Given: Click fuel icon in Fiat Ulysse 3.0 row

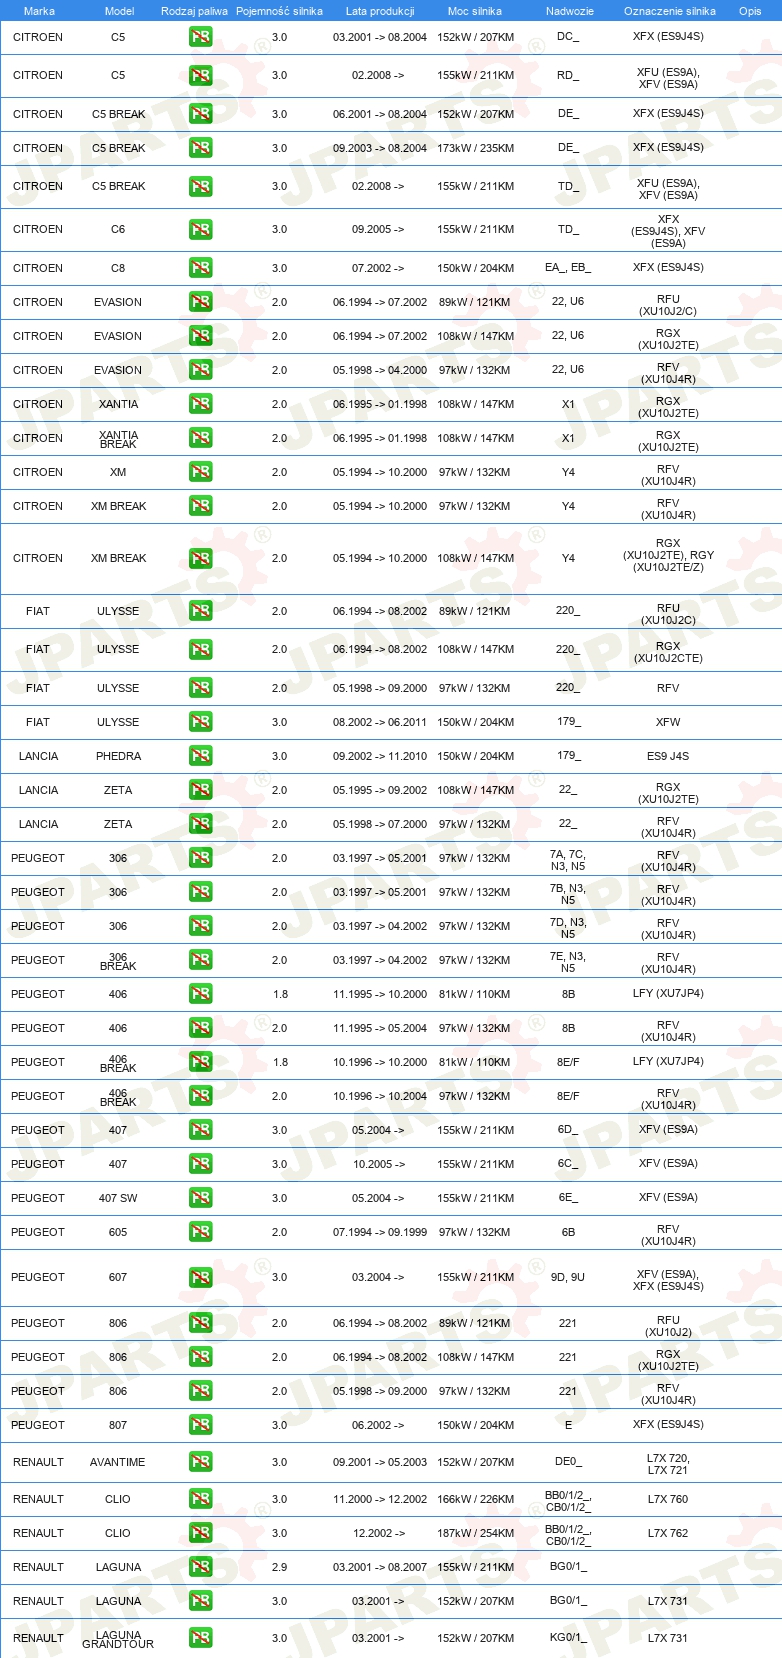Looking at the screenshot, I should [201, 722].
